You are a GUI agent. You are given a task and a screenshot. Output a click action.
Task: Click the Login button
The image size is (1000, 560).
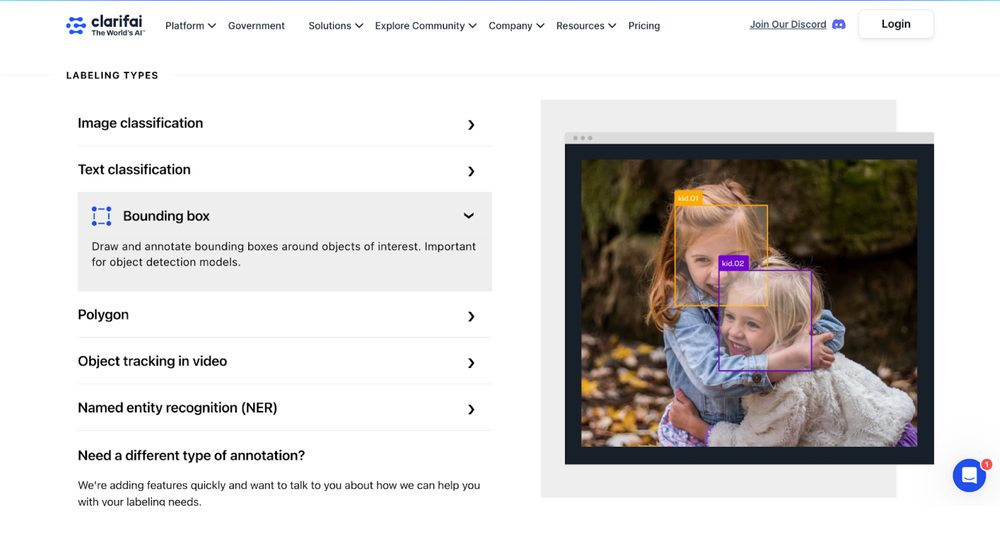point(896,24)
